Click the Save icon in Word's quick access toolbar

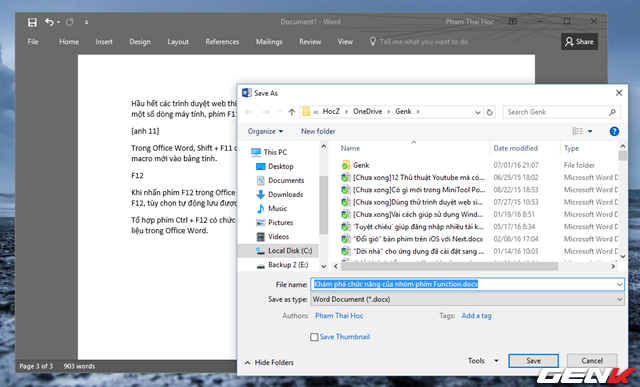32,22
